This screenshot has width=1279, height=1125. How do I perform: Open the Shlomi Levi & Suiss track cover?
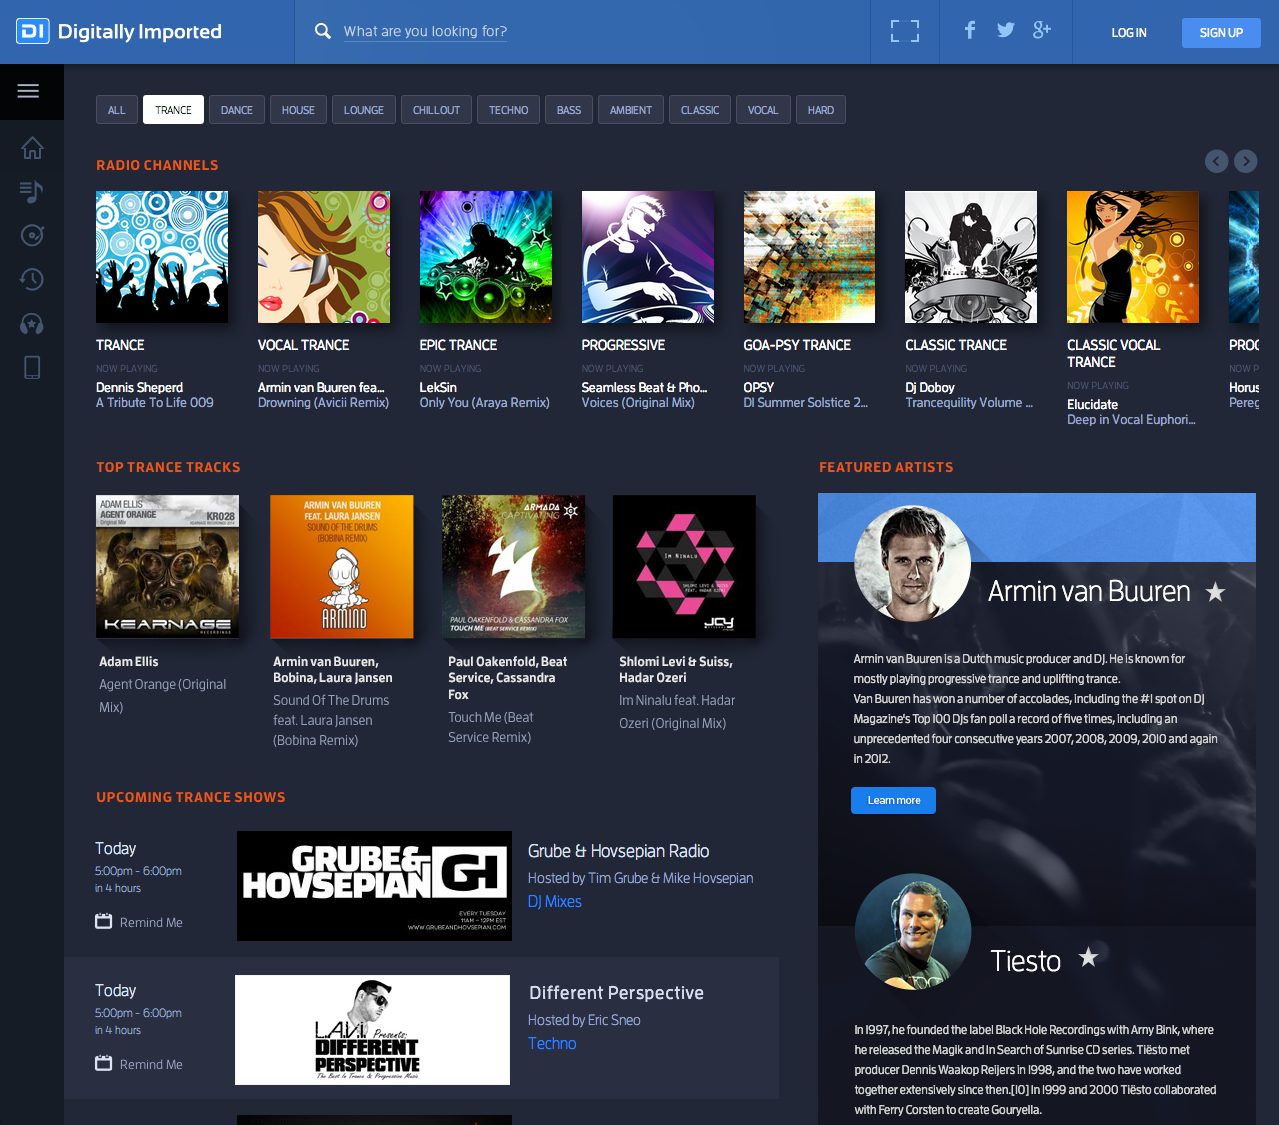[x=684, y=566]
